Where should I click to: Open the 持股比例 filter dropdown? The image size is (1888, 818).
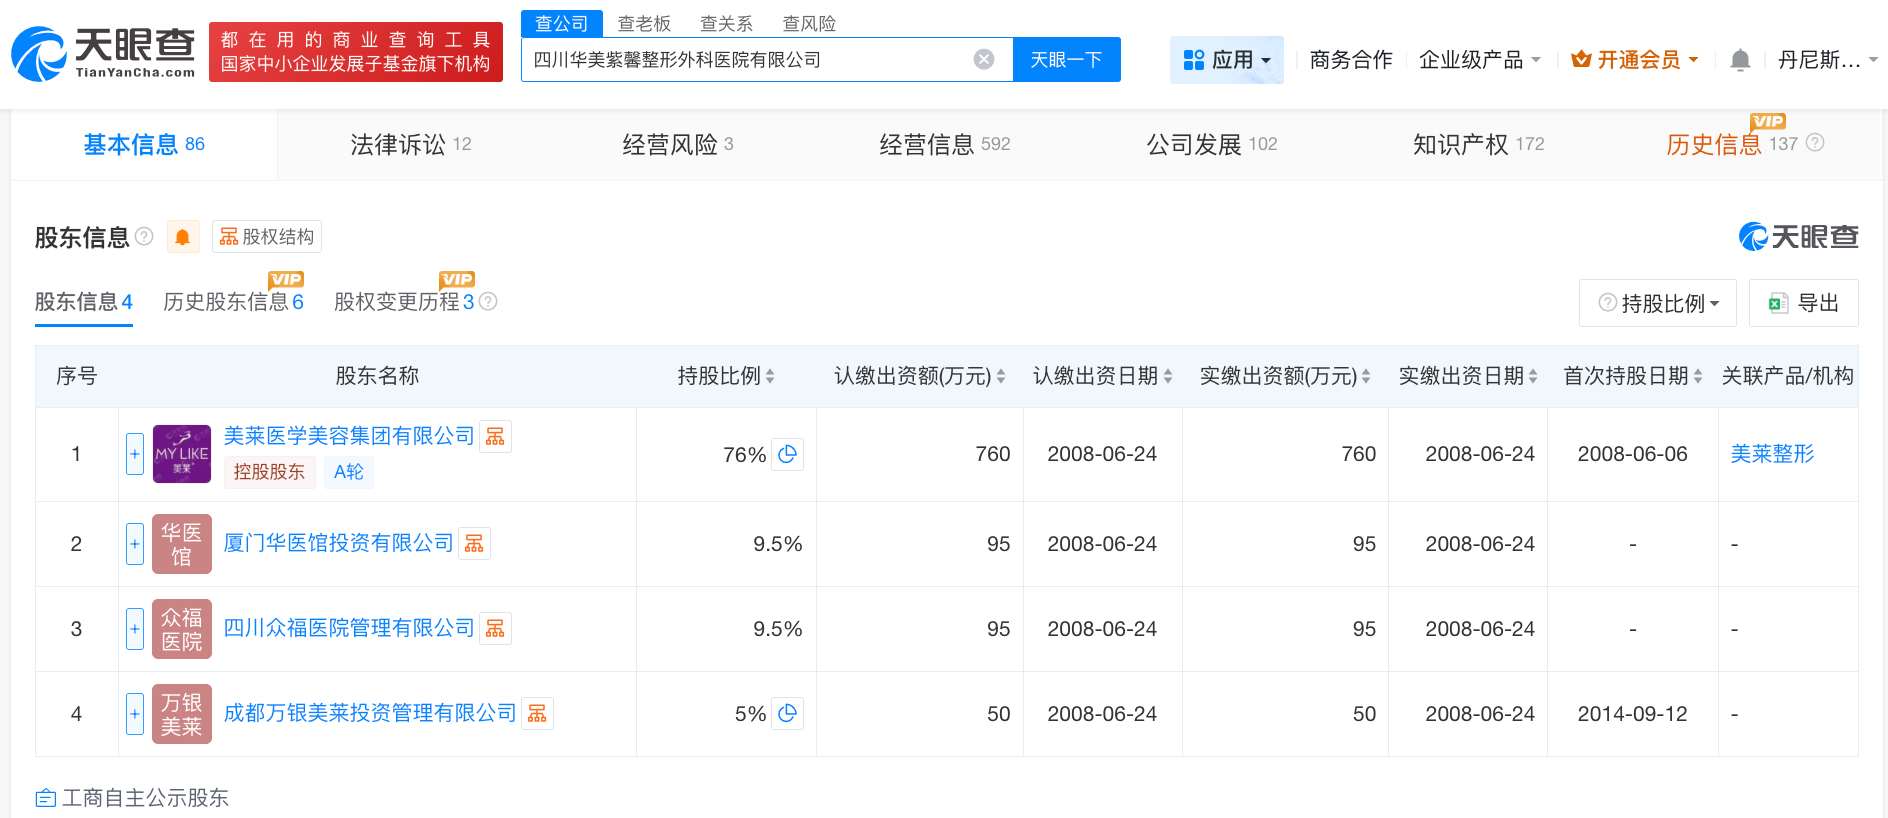coord(1658,303)
